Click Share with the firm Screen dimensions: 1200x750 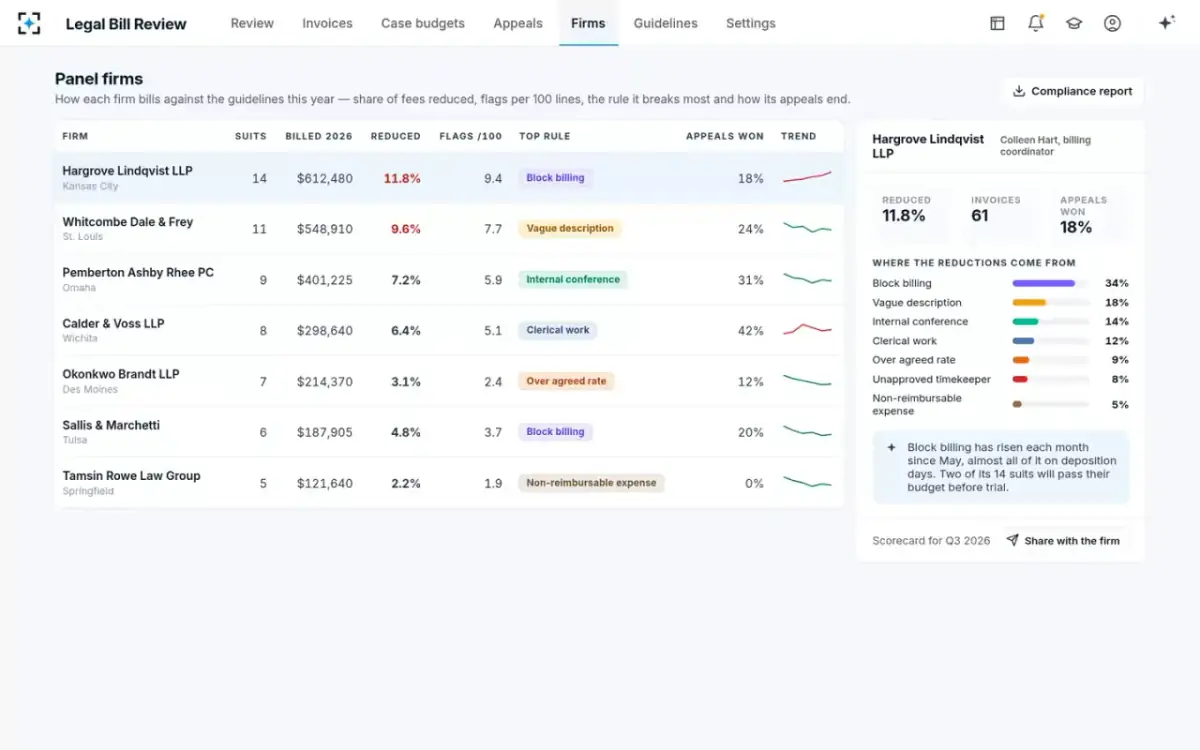[x=1062, y=541]
